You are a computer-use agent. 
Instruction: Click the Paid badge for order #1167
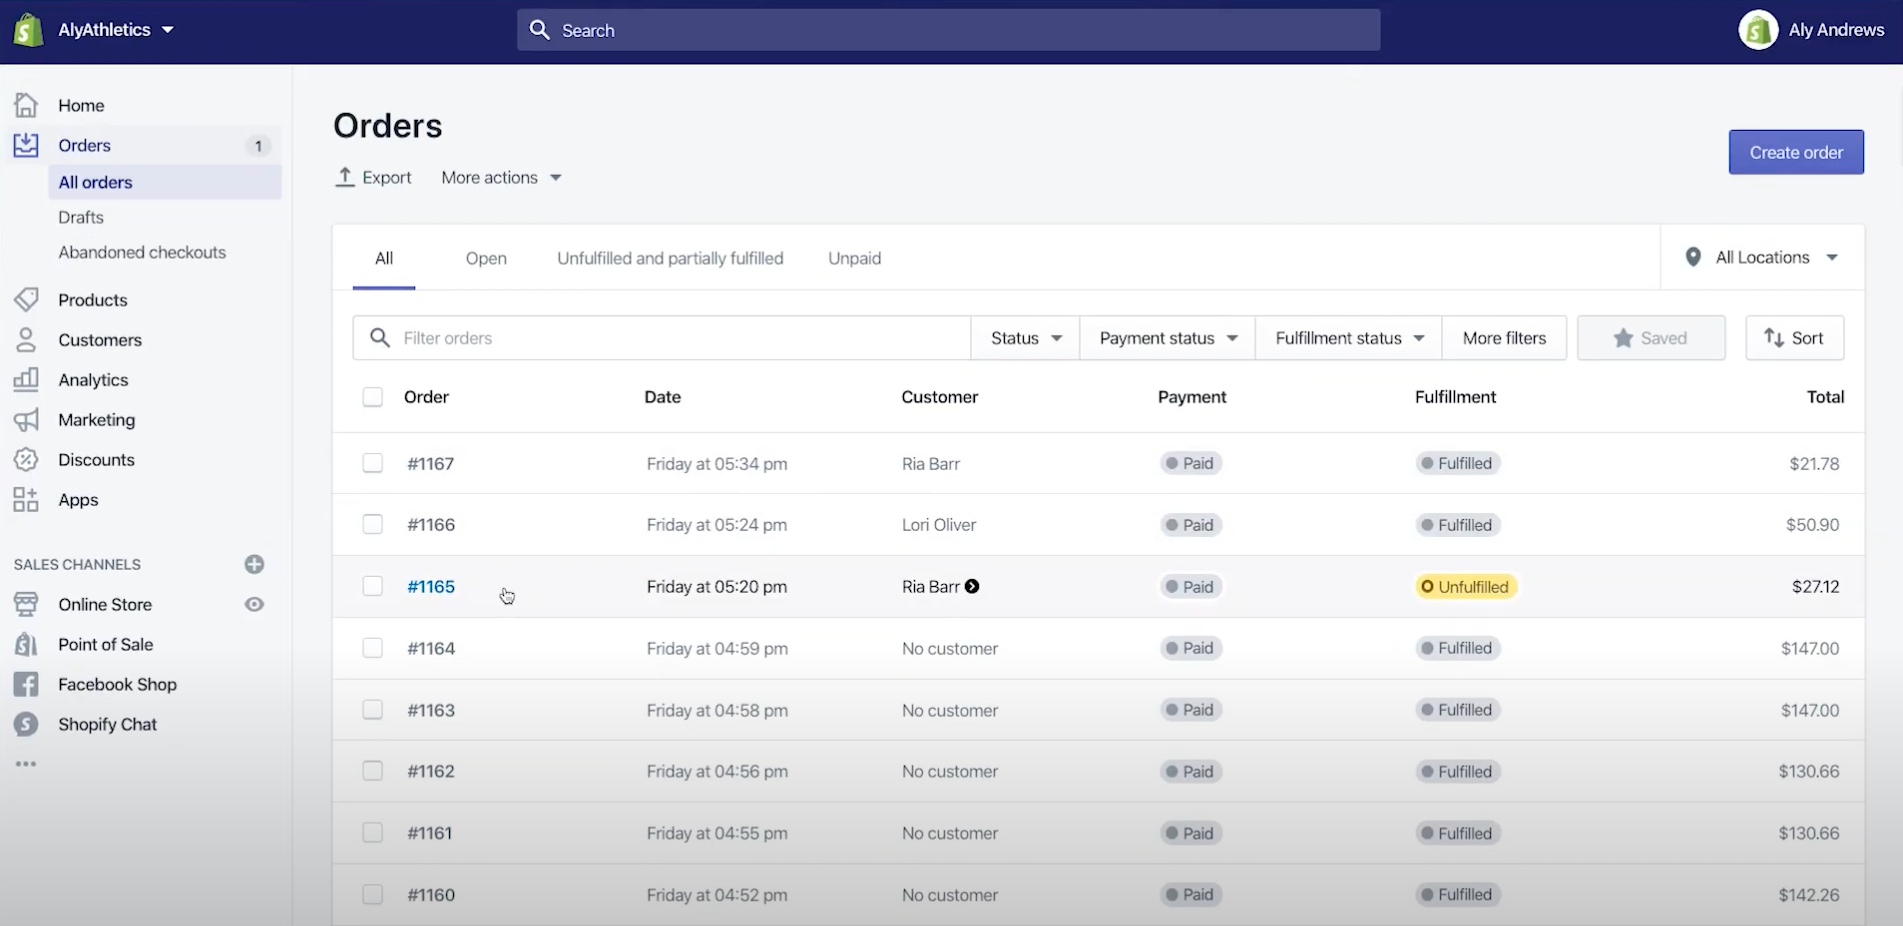(1191, 463)
